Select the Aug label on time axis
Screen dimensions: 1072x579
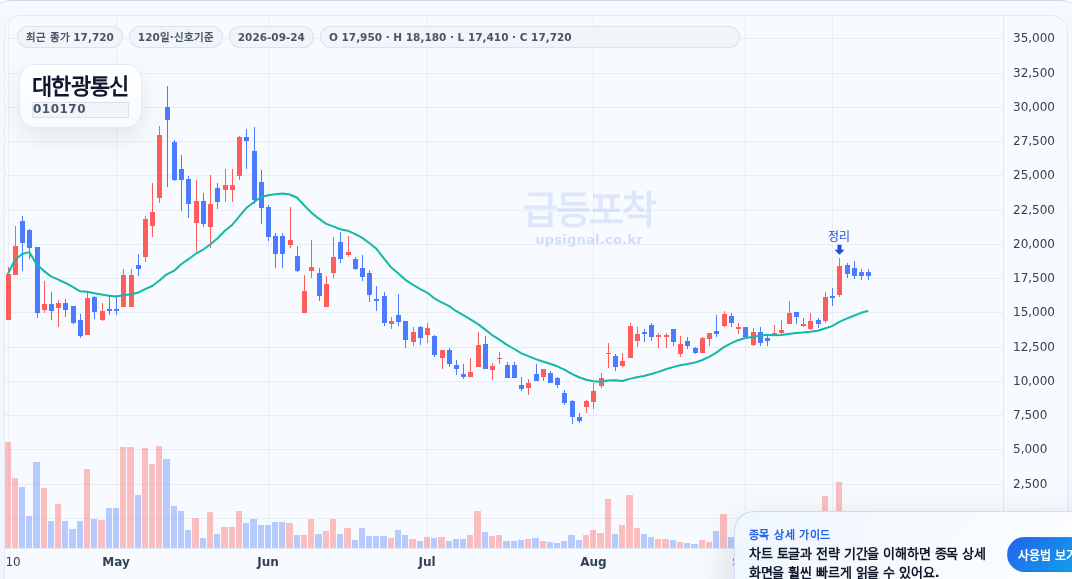(593, 562)
